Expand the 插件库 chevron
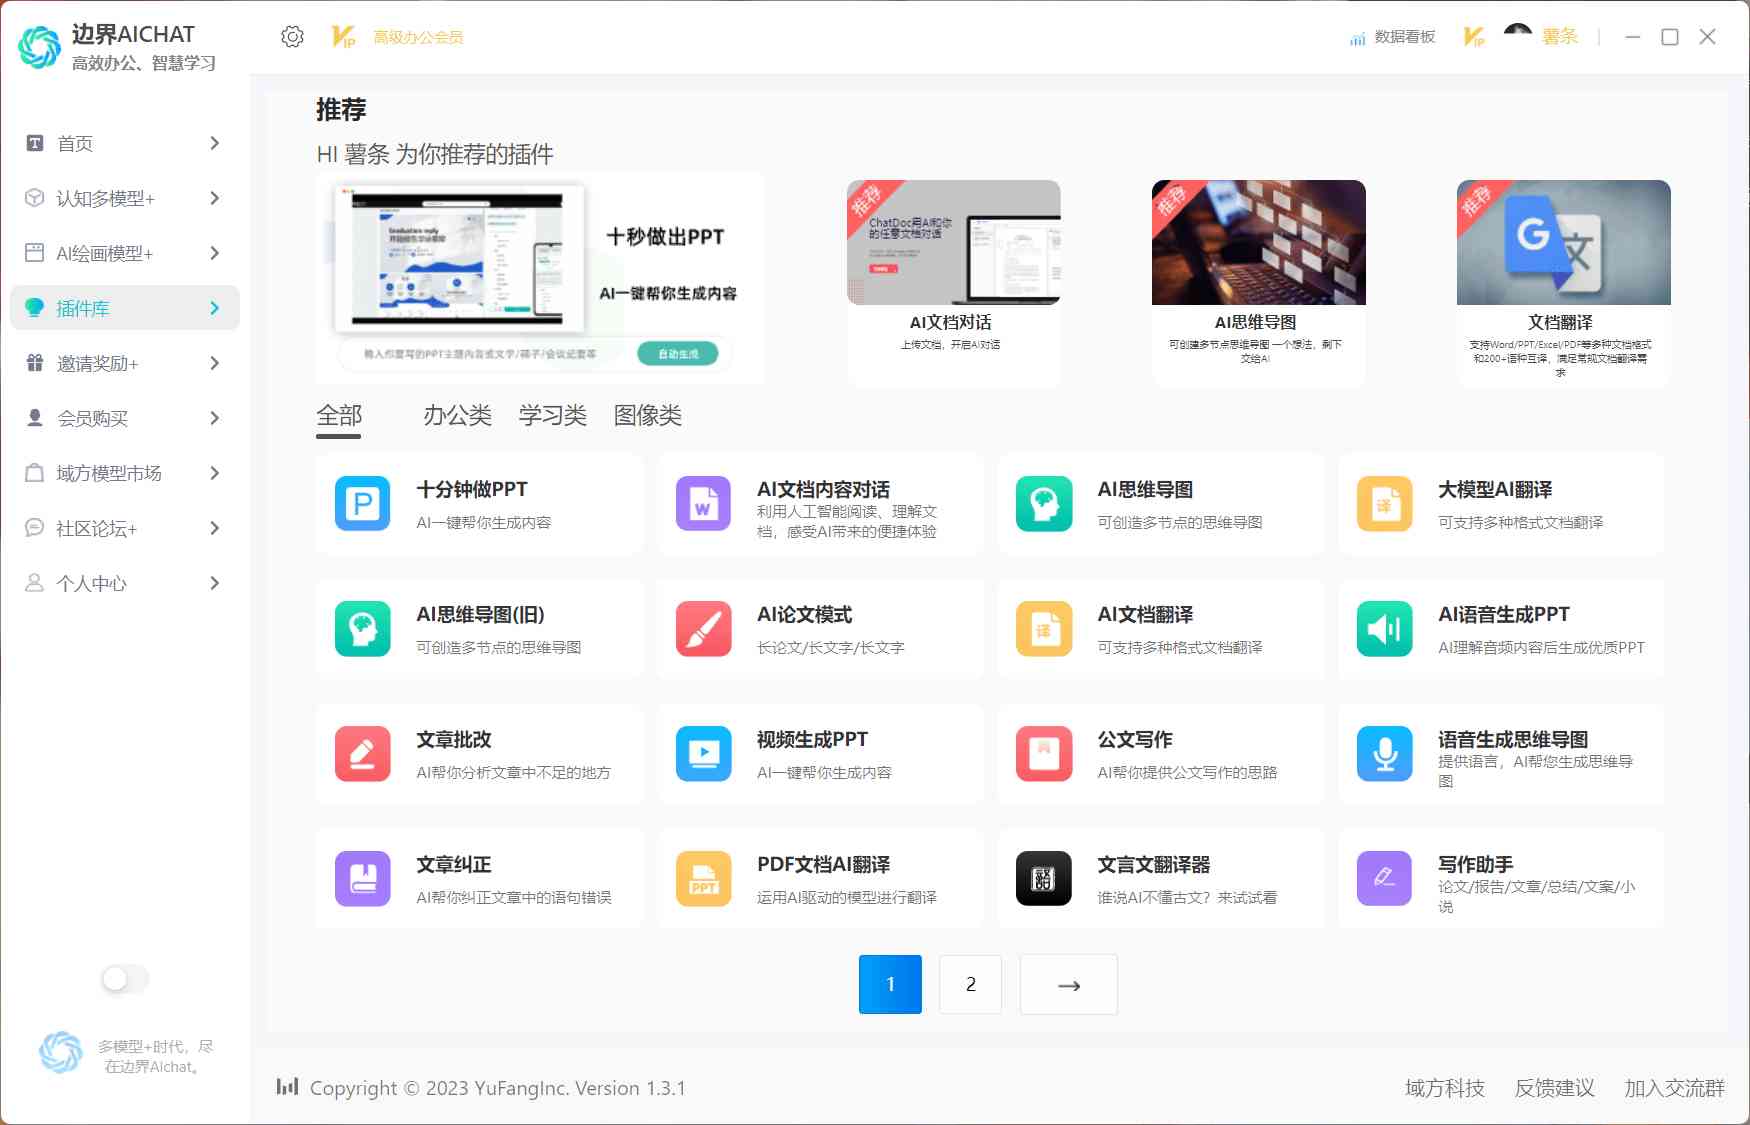1750x1125 pixels. point(214,308)
